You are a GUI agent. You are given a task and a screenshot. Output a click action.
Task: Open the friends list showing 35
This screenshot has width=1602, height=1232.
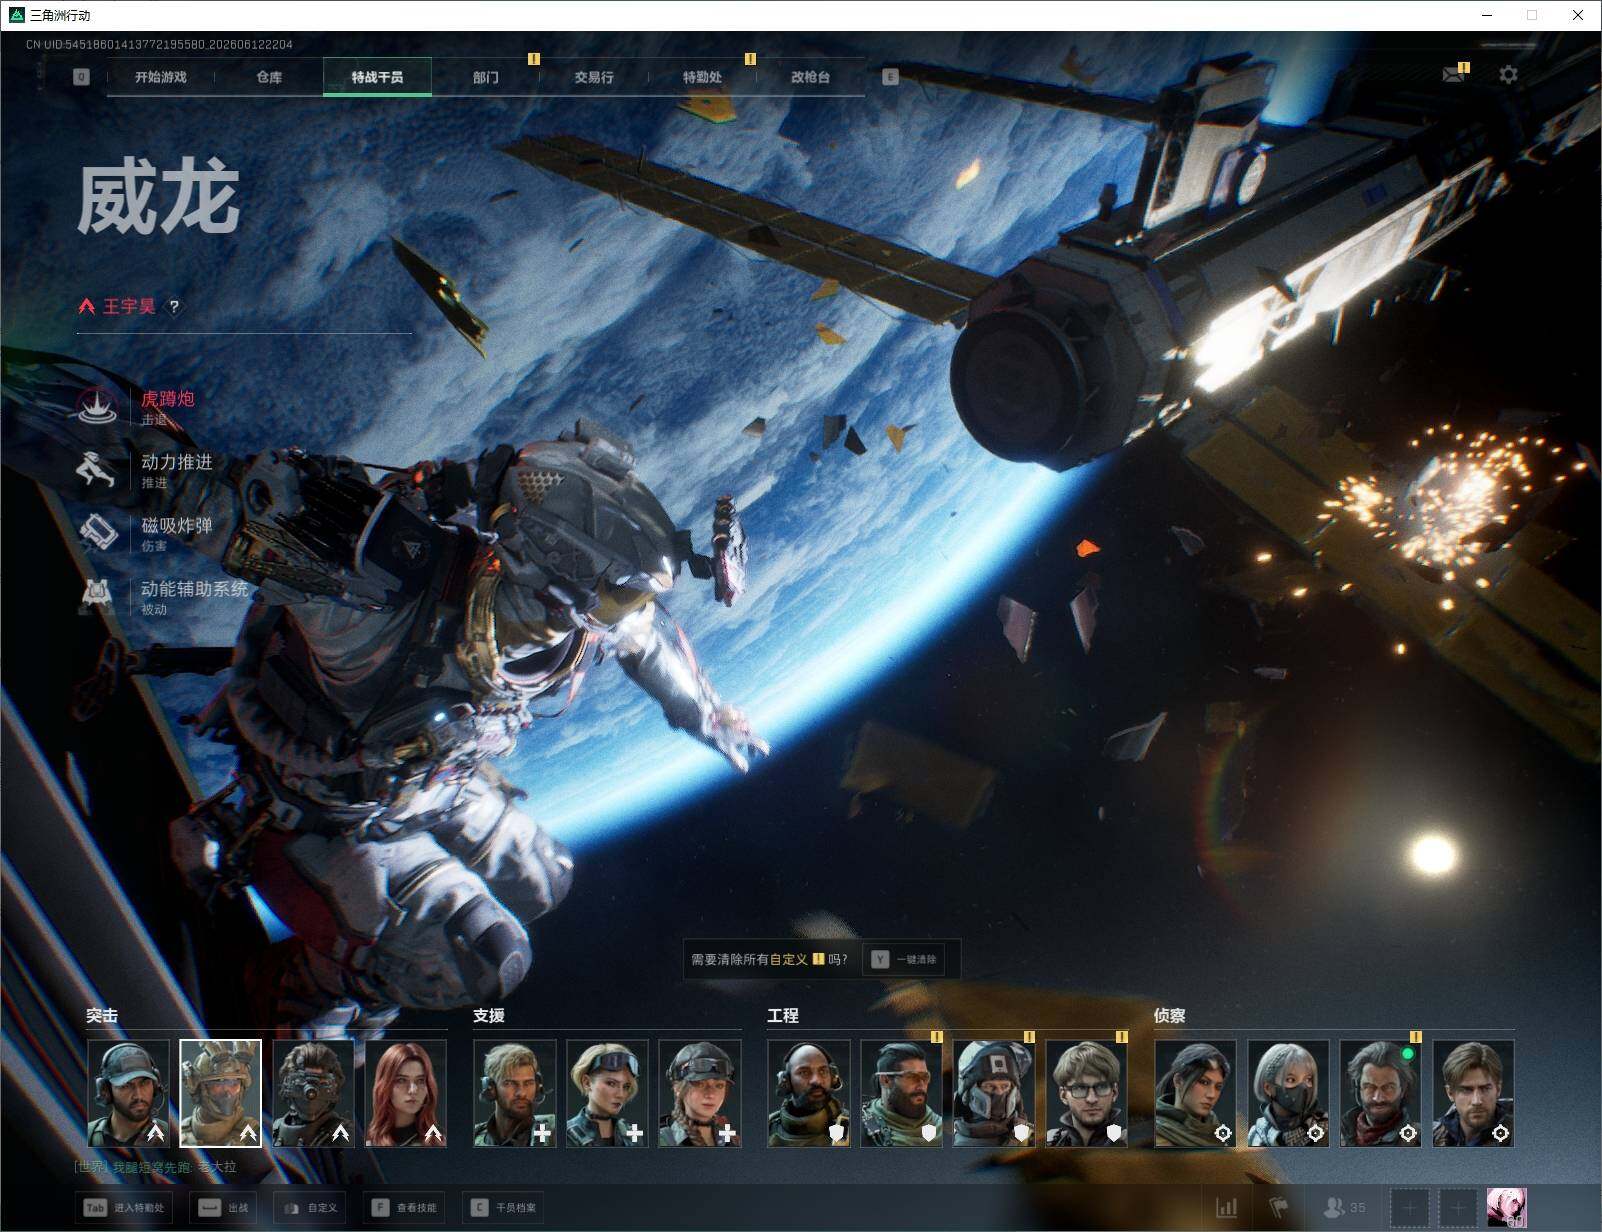[x=1345, y=1208]
